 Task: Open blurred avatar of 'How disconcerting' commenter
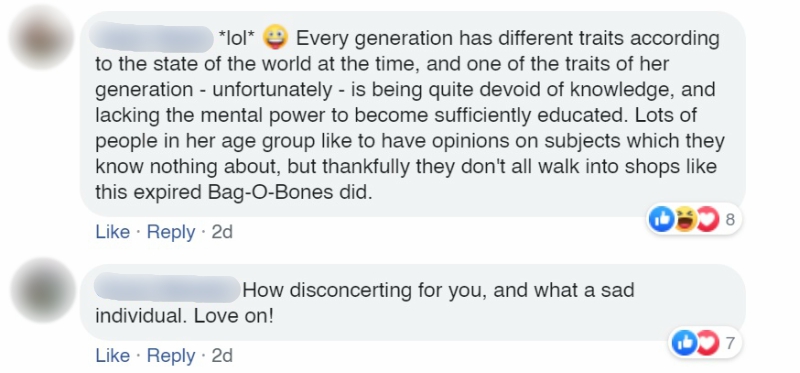click(43, 290)
